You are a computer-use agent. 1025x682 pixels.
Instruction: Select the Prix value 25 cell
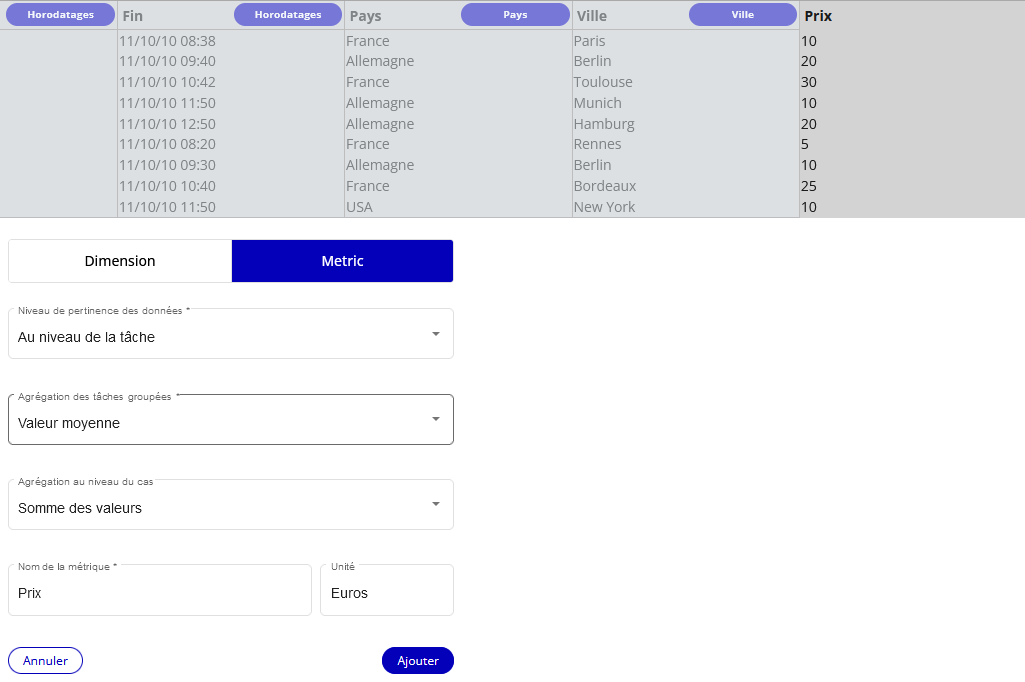[x=809, y=186]
